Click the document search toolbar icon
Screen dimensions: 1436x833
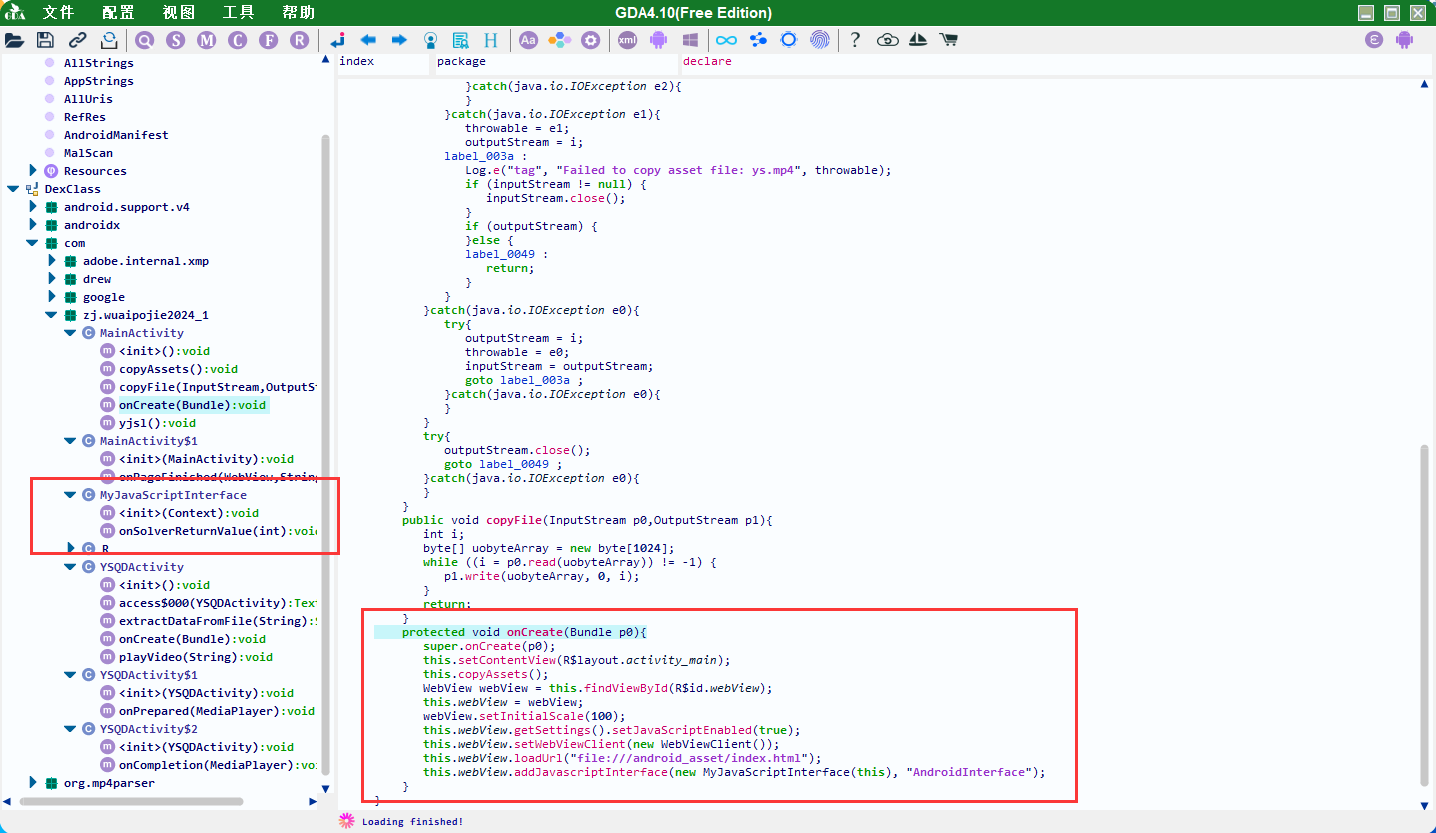point(460,40)
